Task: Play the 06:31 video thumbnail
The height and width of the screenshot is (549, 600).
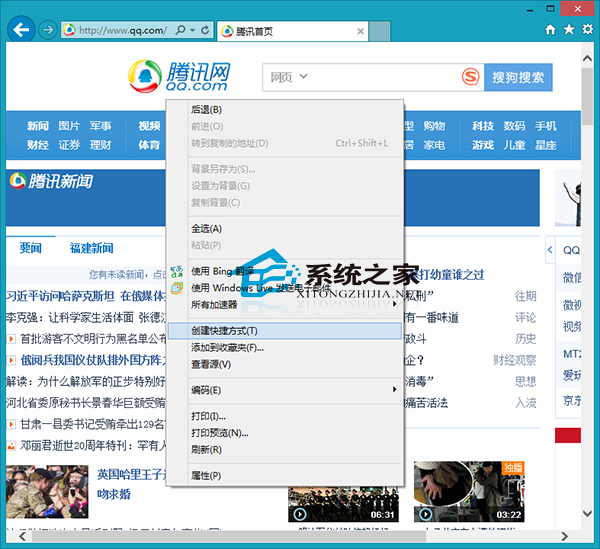Action: pyautogui.click(x=343, y=504)
